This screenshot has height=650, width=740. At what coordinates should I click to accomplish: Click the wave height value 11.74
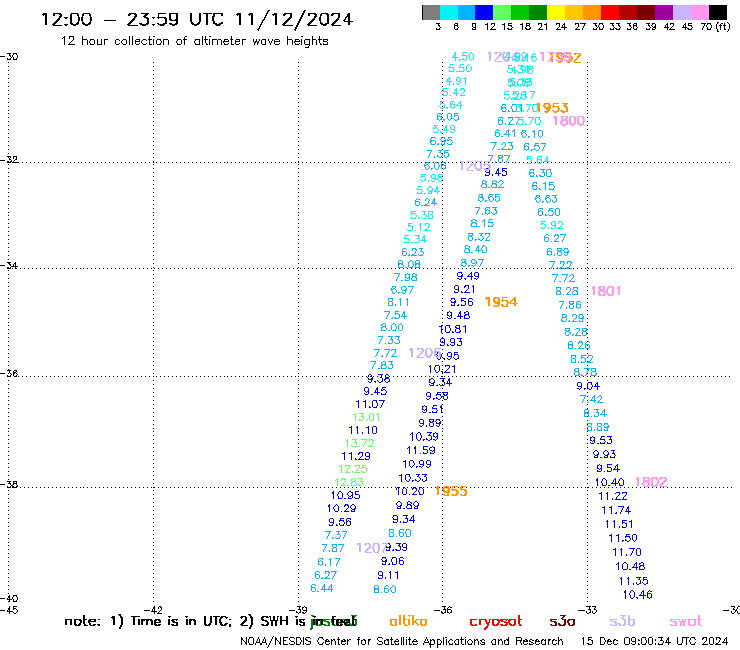[x=616, y=510]
